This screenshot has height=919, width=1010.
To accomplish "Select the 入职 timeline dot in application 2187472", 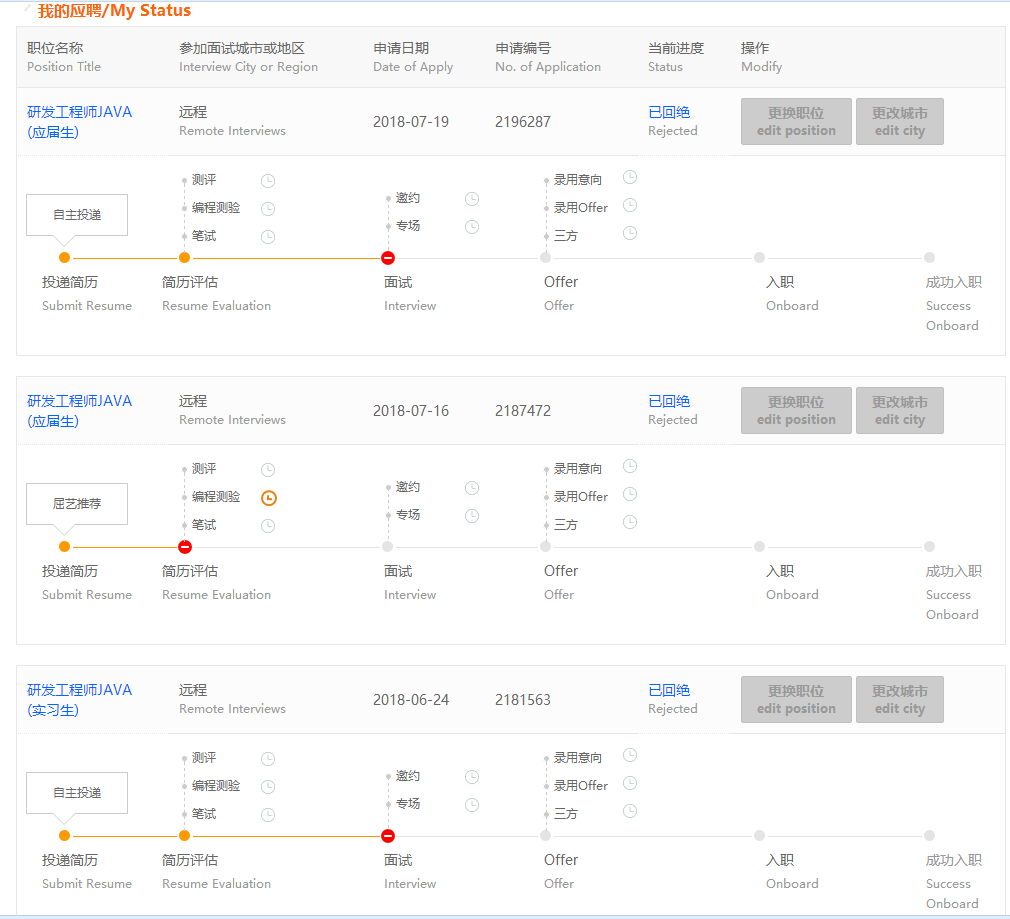I will [x=760, y=547].
